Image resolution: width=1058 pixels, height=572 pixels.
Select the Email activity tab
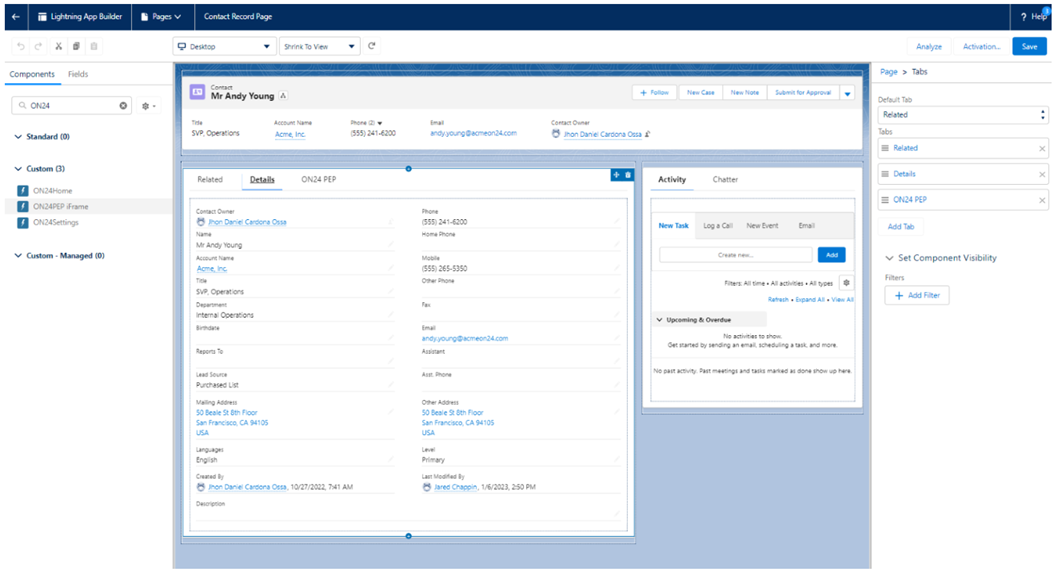click(807, 226)
